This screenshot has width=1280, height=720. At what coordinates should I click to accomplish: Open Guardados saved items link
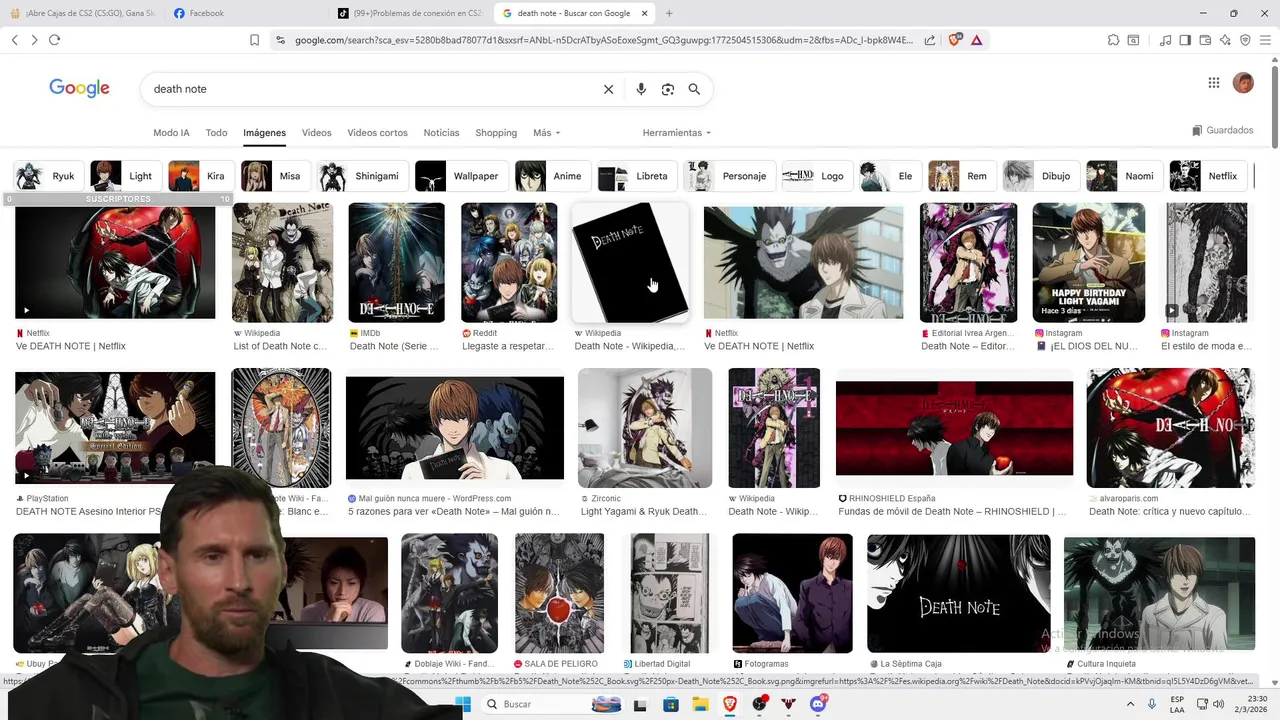click(1222, 130)
